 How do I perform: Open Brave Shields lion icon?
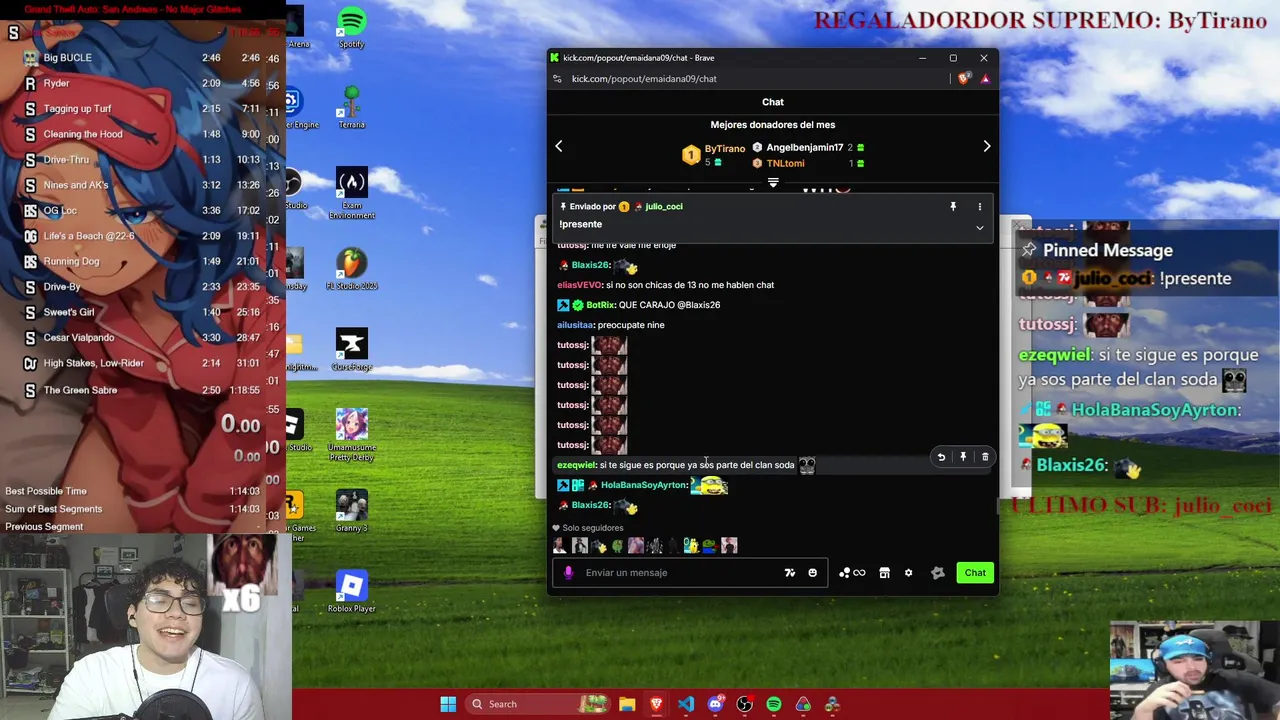point(963,79)
